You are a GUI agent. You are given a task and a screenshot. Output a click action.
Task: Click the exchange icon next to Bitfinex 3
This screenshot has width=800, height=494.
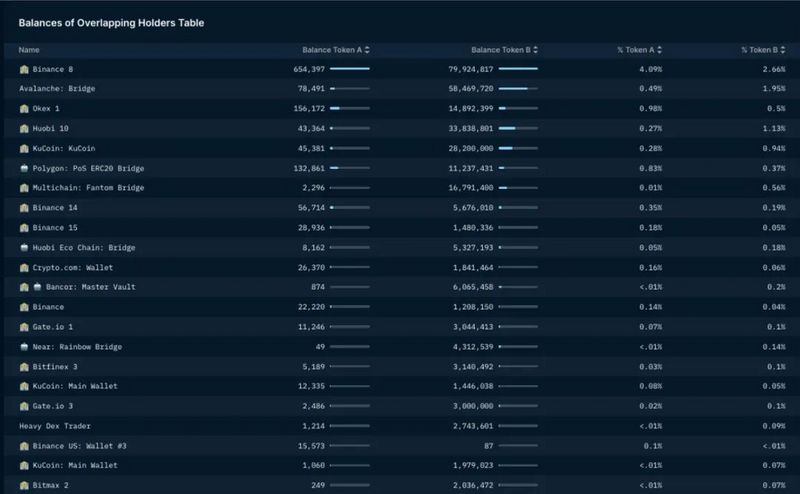pos(24,367)
